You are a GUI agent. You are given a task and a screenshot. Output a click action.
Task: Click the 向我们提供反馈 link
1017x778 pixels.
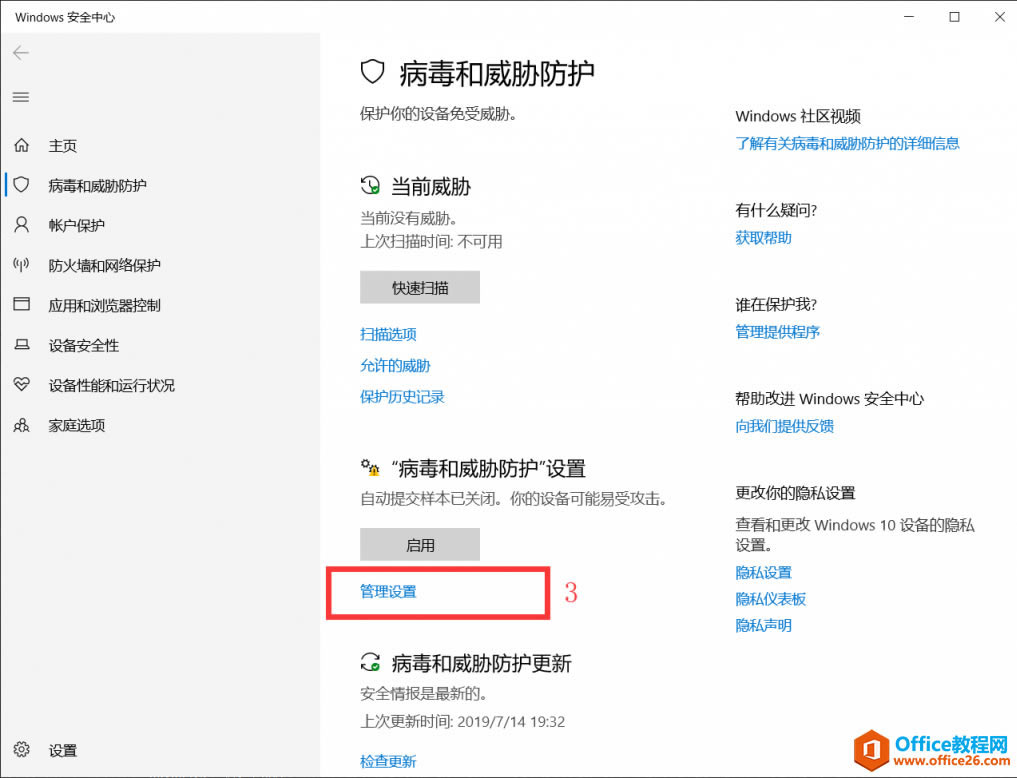point(785,426)
